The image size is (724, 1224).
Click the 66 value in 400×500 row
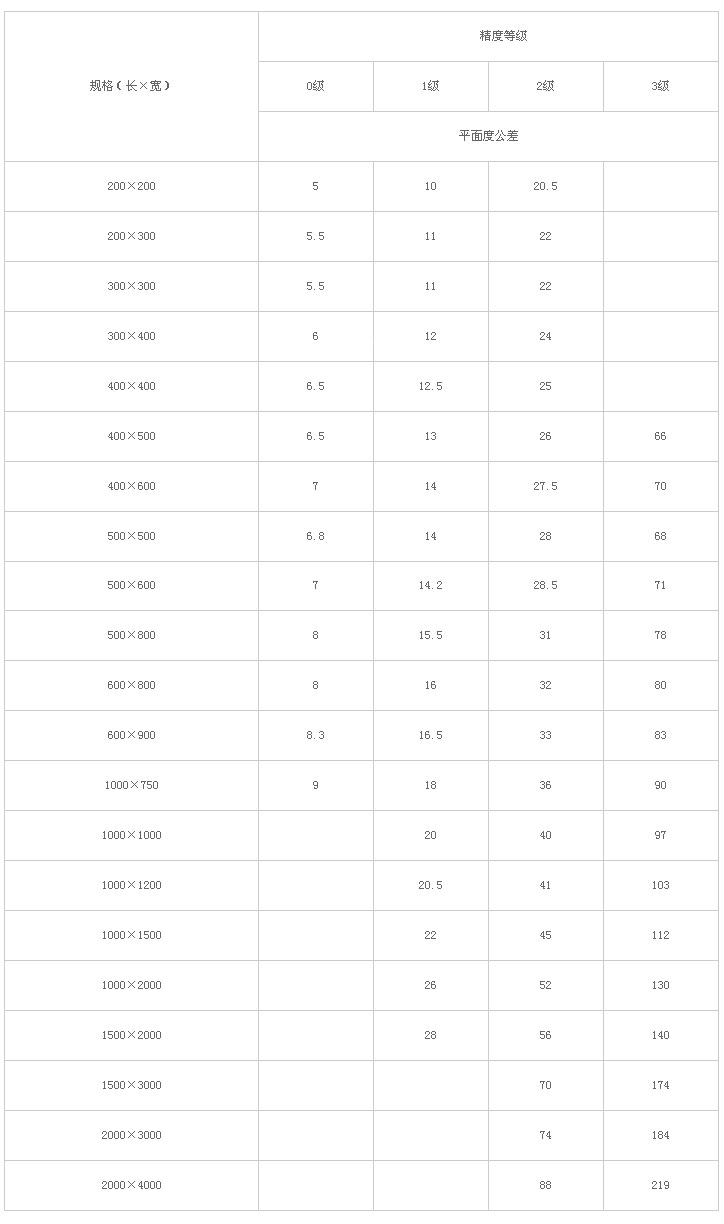[661, 436]
